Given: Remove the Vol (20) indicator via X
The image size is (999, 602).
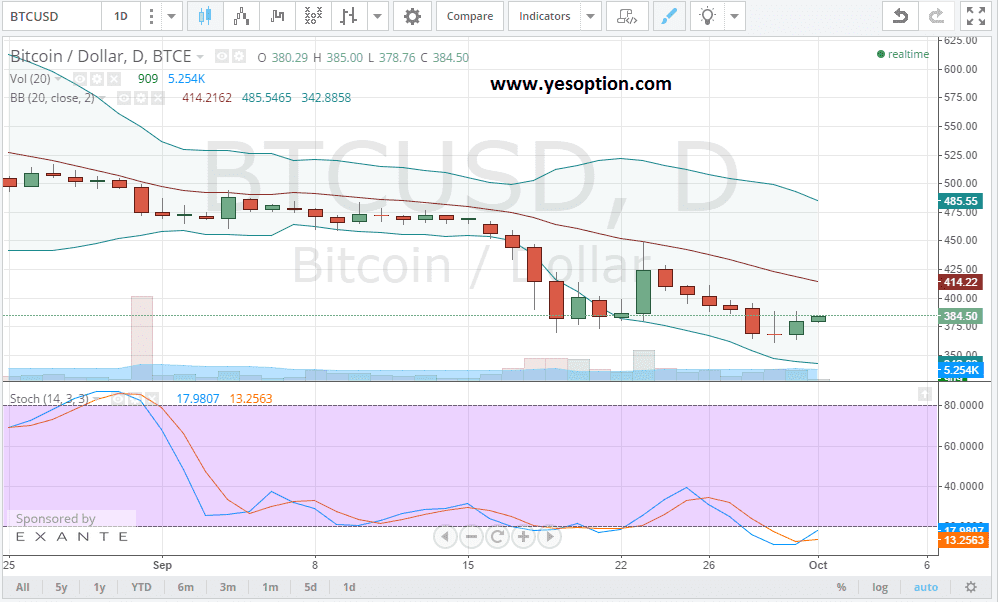Looking at the screenshot, I should 113,79.
